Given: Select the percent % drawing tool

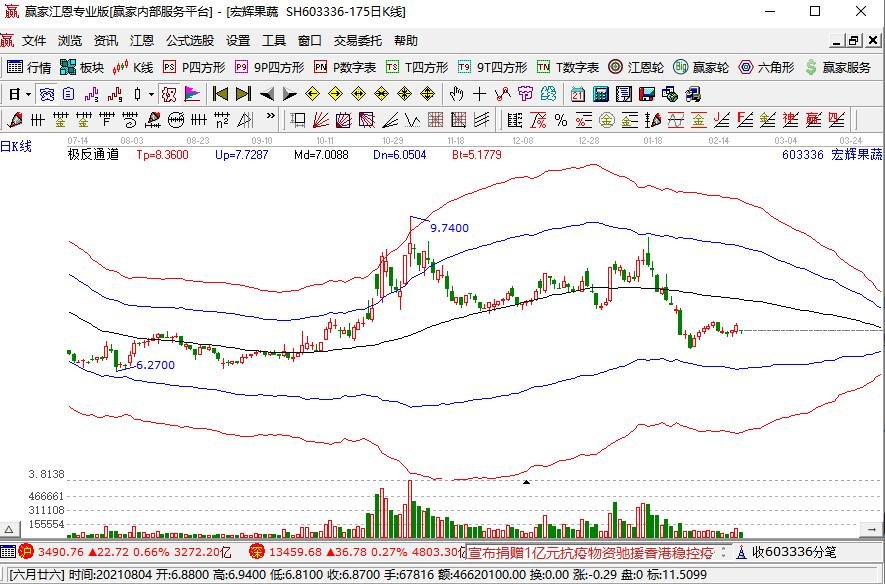Looking at the screenshot, I should (560, 120).
